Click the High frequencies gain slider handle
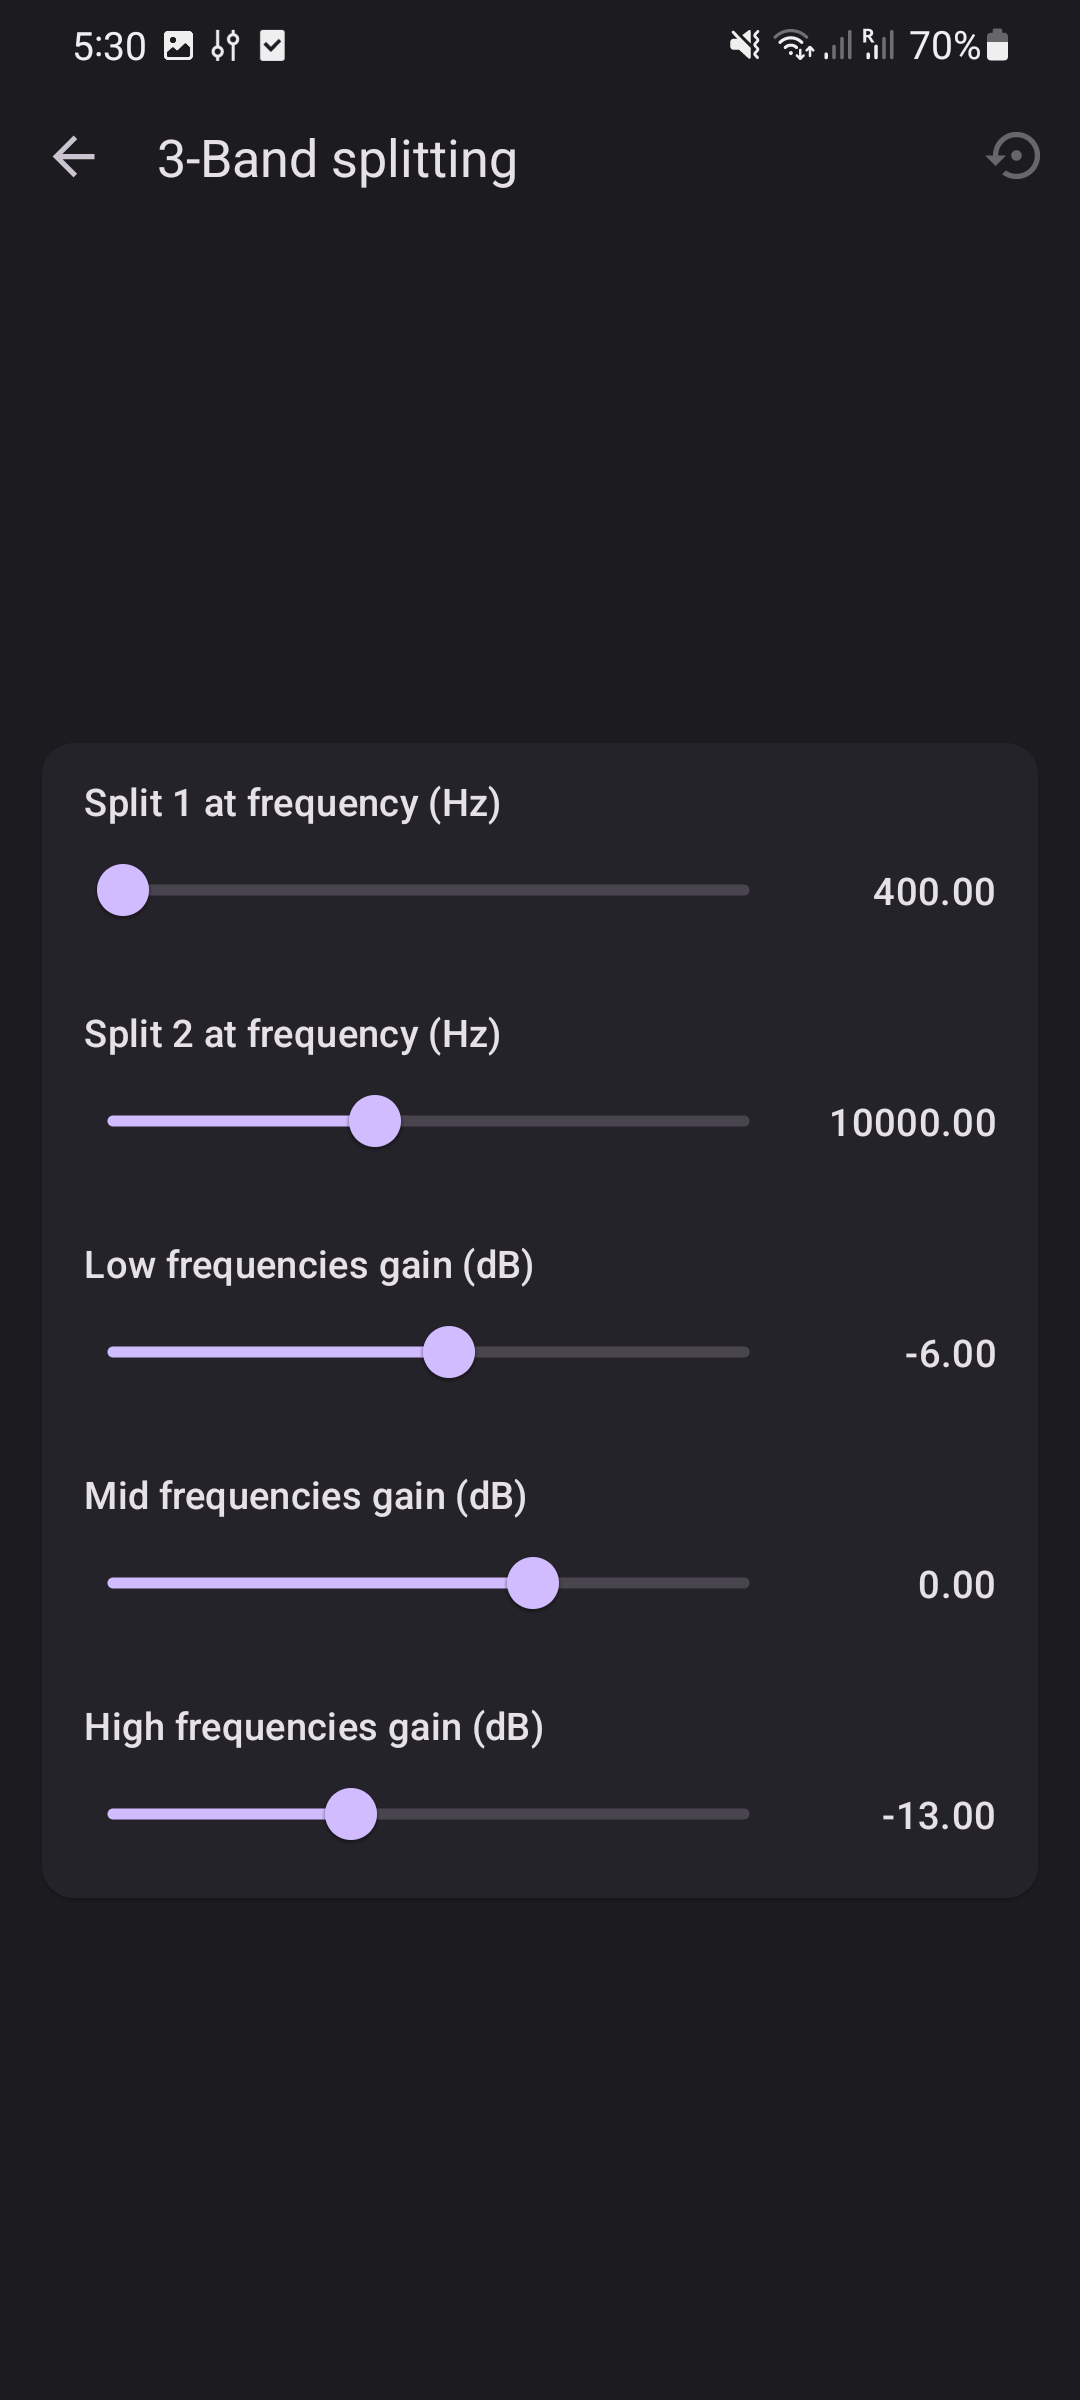1080x2400 pixels. (351, 1814)
